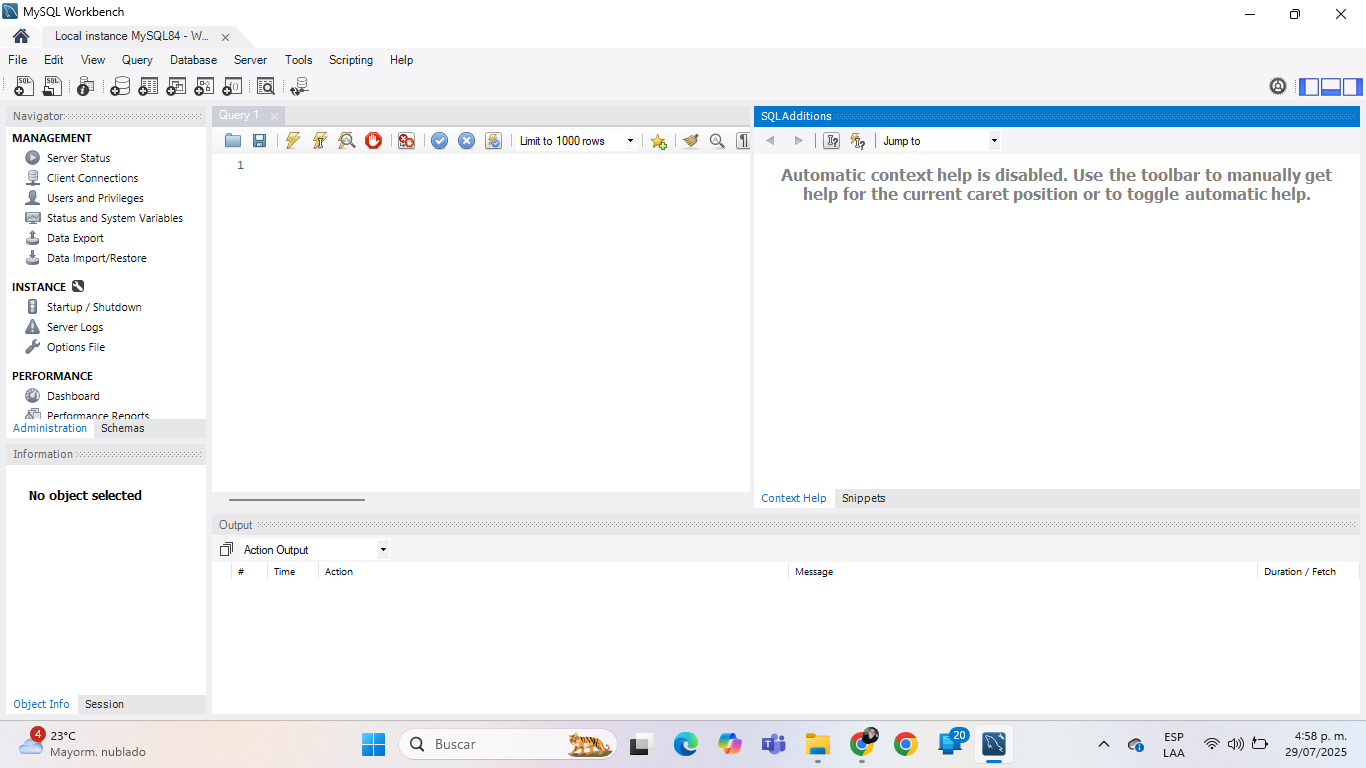Search table data icon in main toolbar
This screenshot has height=768, width=1366.
tap(266, 87)
